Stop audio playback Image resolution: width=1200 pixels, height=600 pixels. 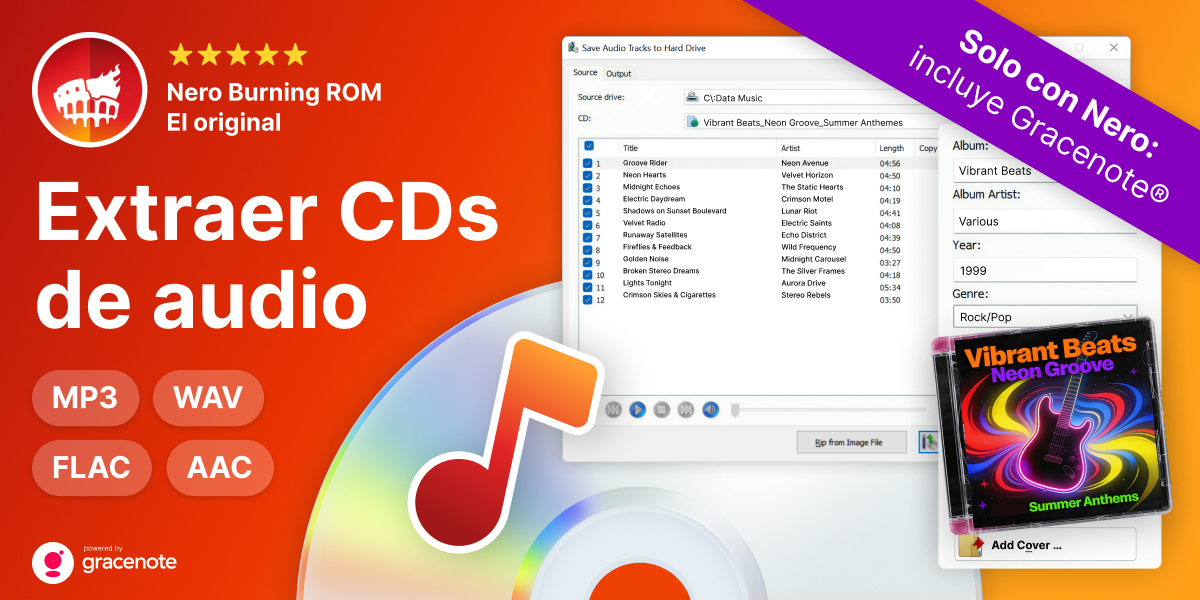coord(661,409)
